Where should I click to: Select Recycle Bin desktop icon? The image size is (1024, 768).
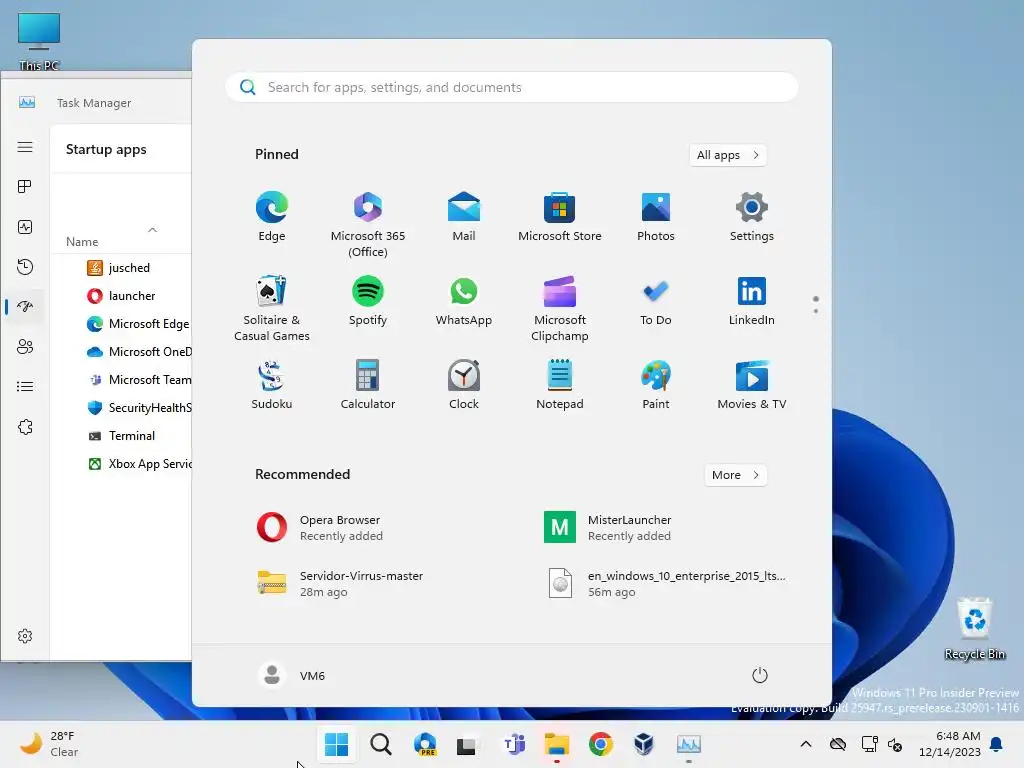point(974,628)
